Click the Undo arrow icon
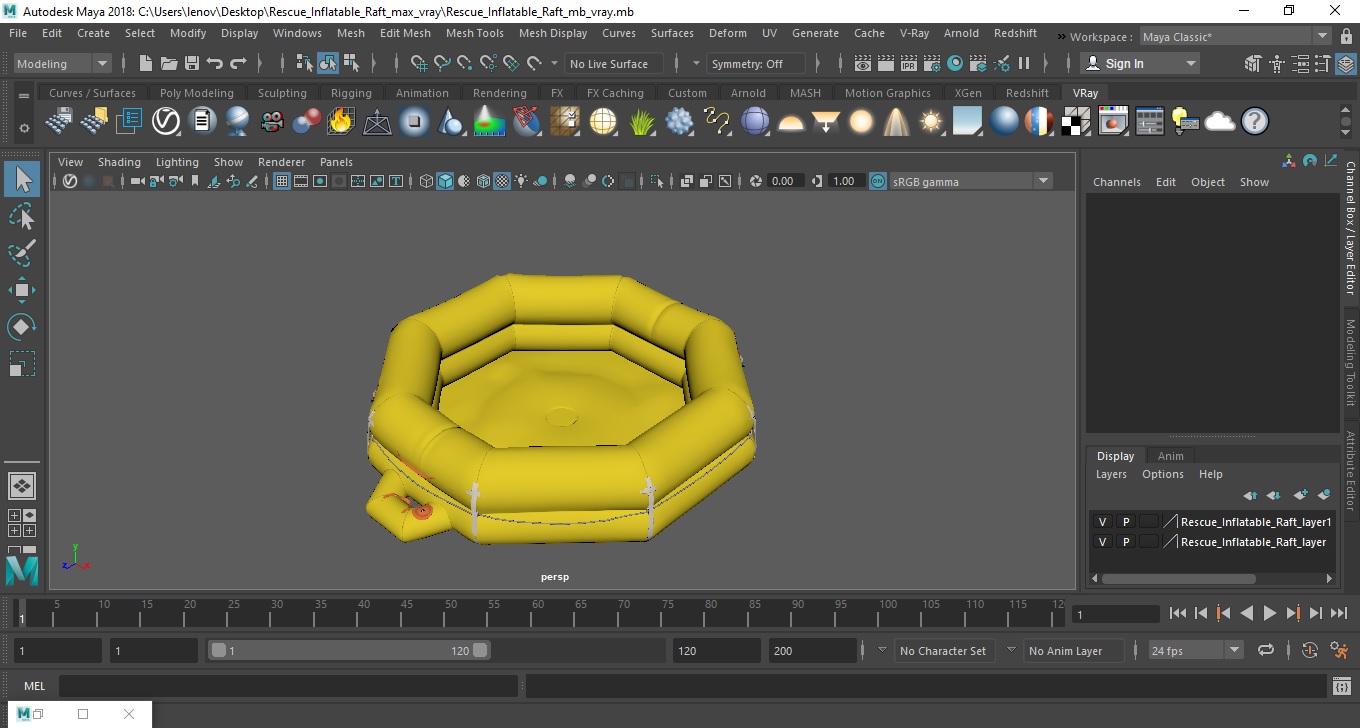Screen dimensions: 1360x728 tap(215, 63)
